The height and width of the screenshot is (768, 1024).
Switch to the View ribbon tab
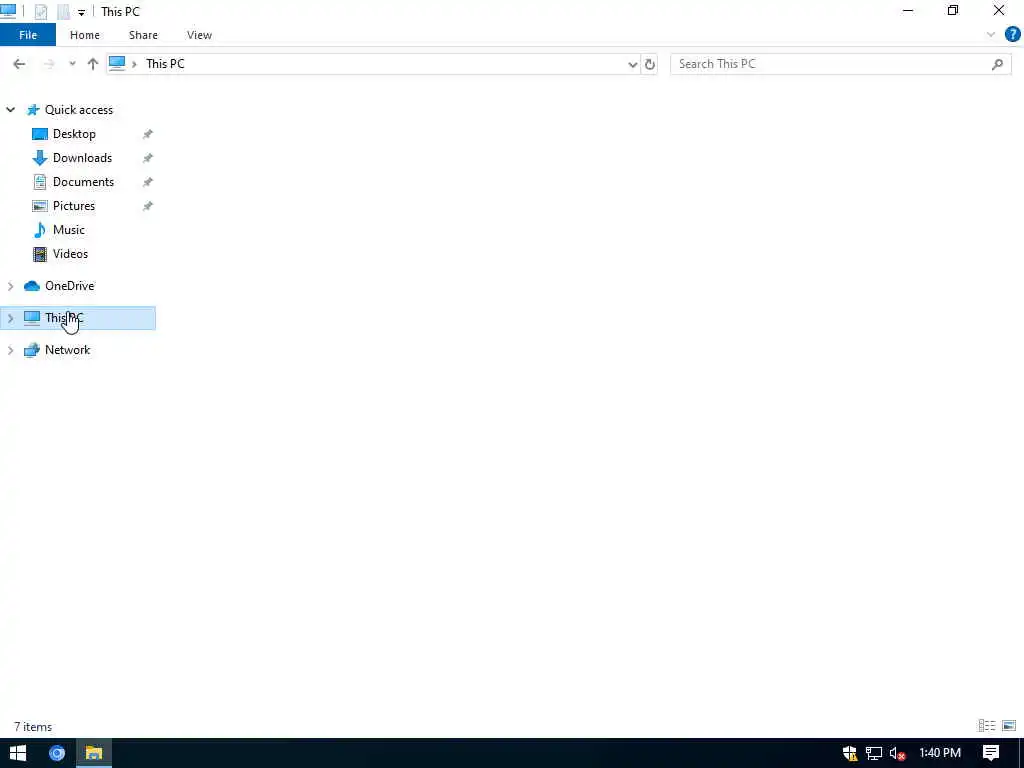click(x=199, y=35)
